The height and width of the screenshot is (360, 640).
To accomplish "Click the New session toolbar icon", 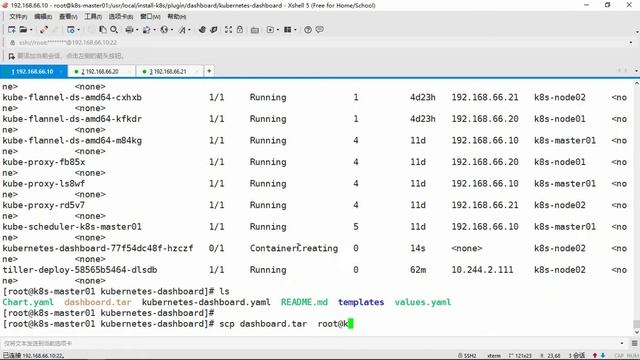I will click(11, 29).
